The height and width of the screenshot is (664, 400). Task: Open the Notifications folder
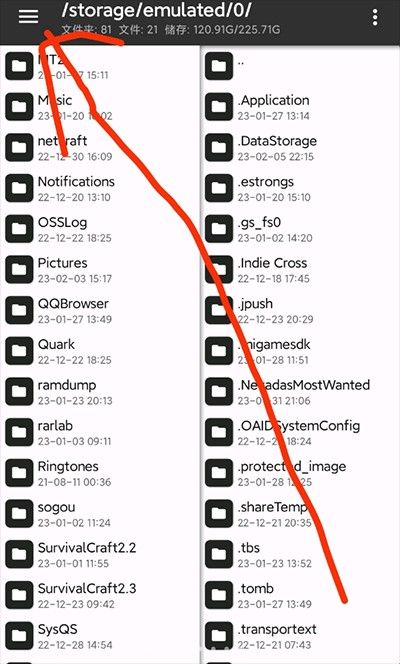pyautogui.click(x=100, y=188)
